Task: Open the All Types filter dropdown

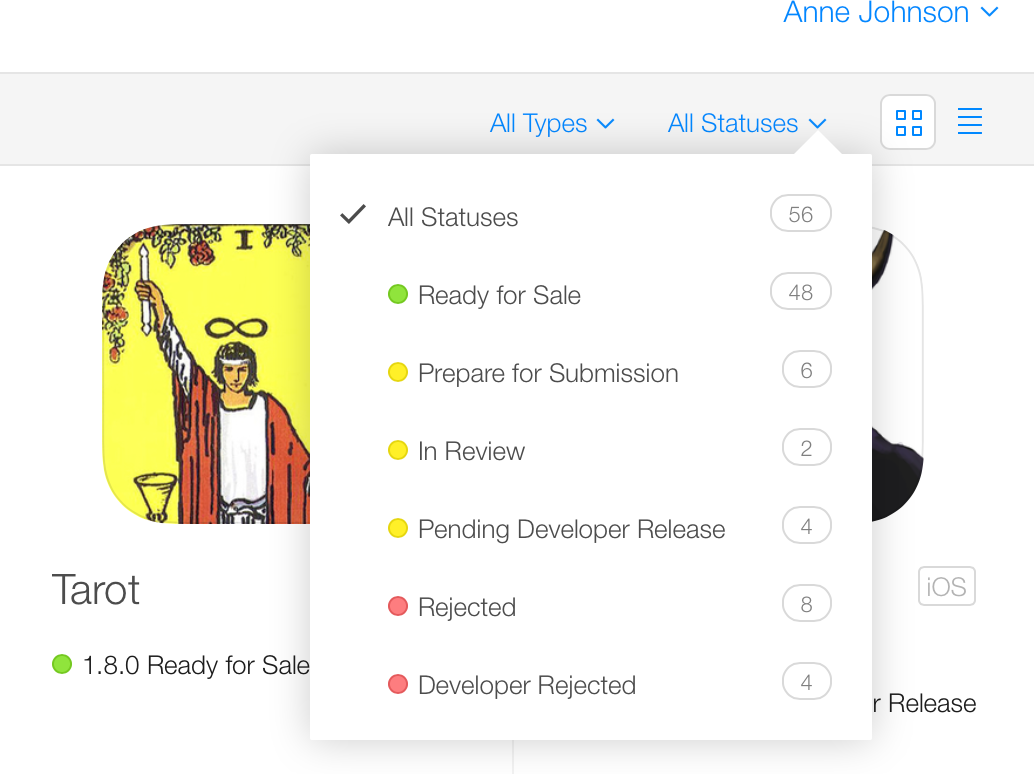Action: pos(551,124)
